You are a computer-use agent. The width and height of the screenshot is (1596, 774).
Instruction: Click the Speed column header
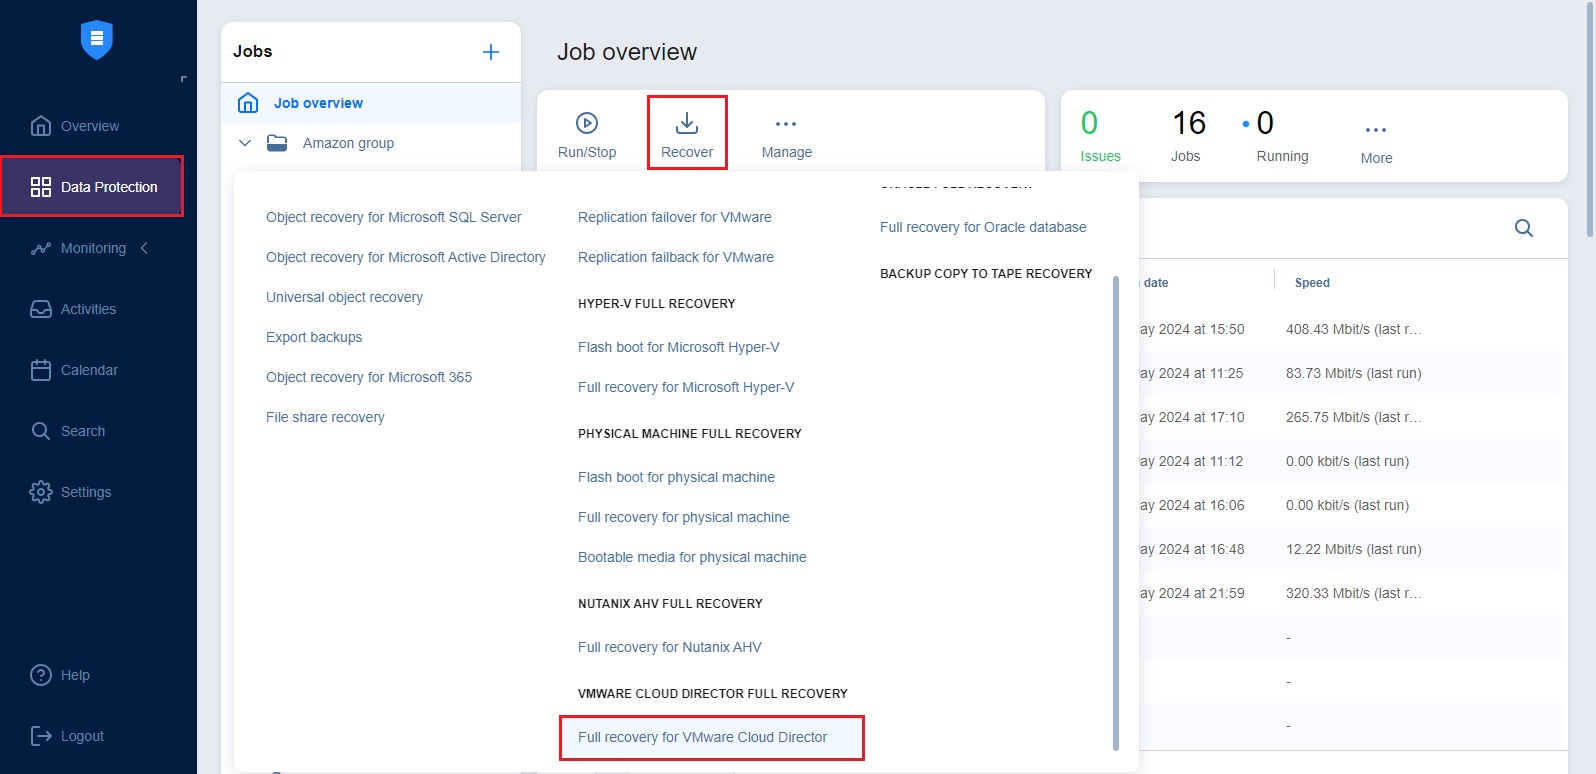(1312, 283)
